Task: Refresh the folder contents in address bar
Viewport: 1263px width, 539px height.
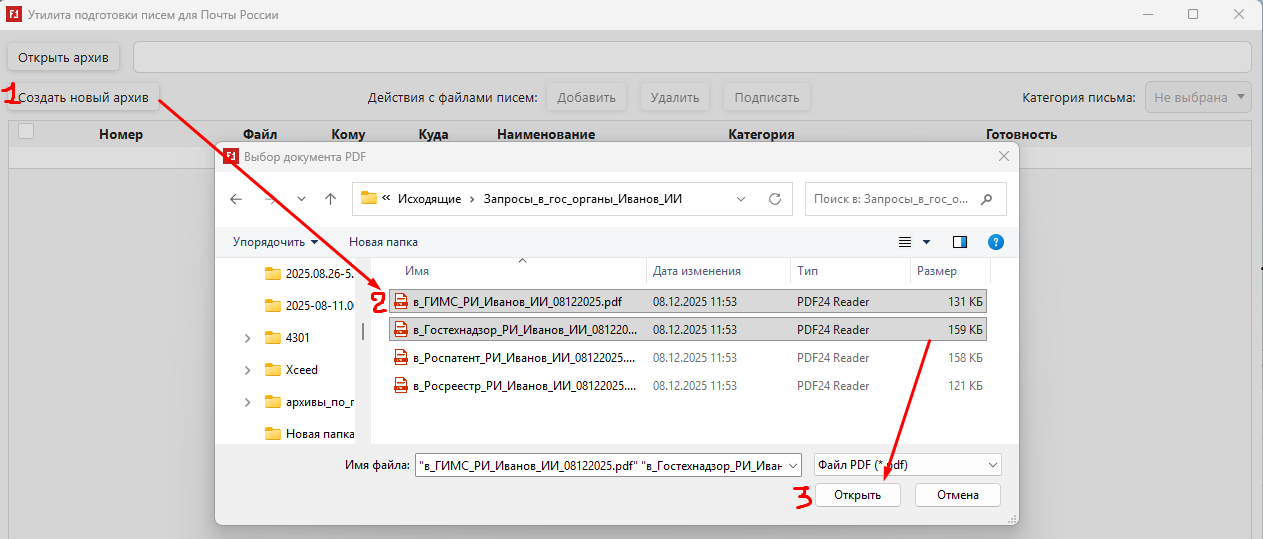Action: click(774, 199)
